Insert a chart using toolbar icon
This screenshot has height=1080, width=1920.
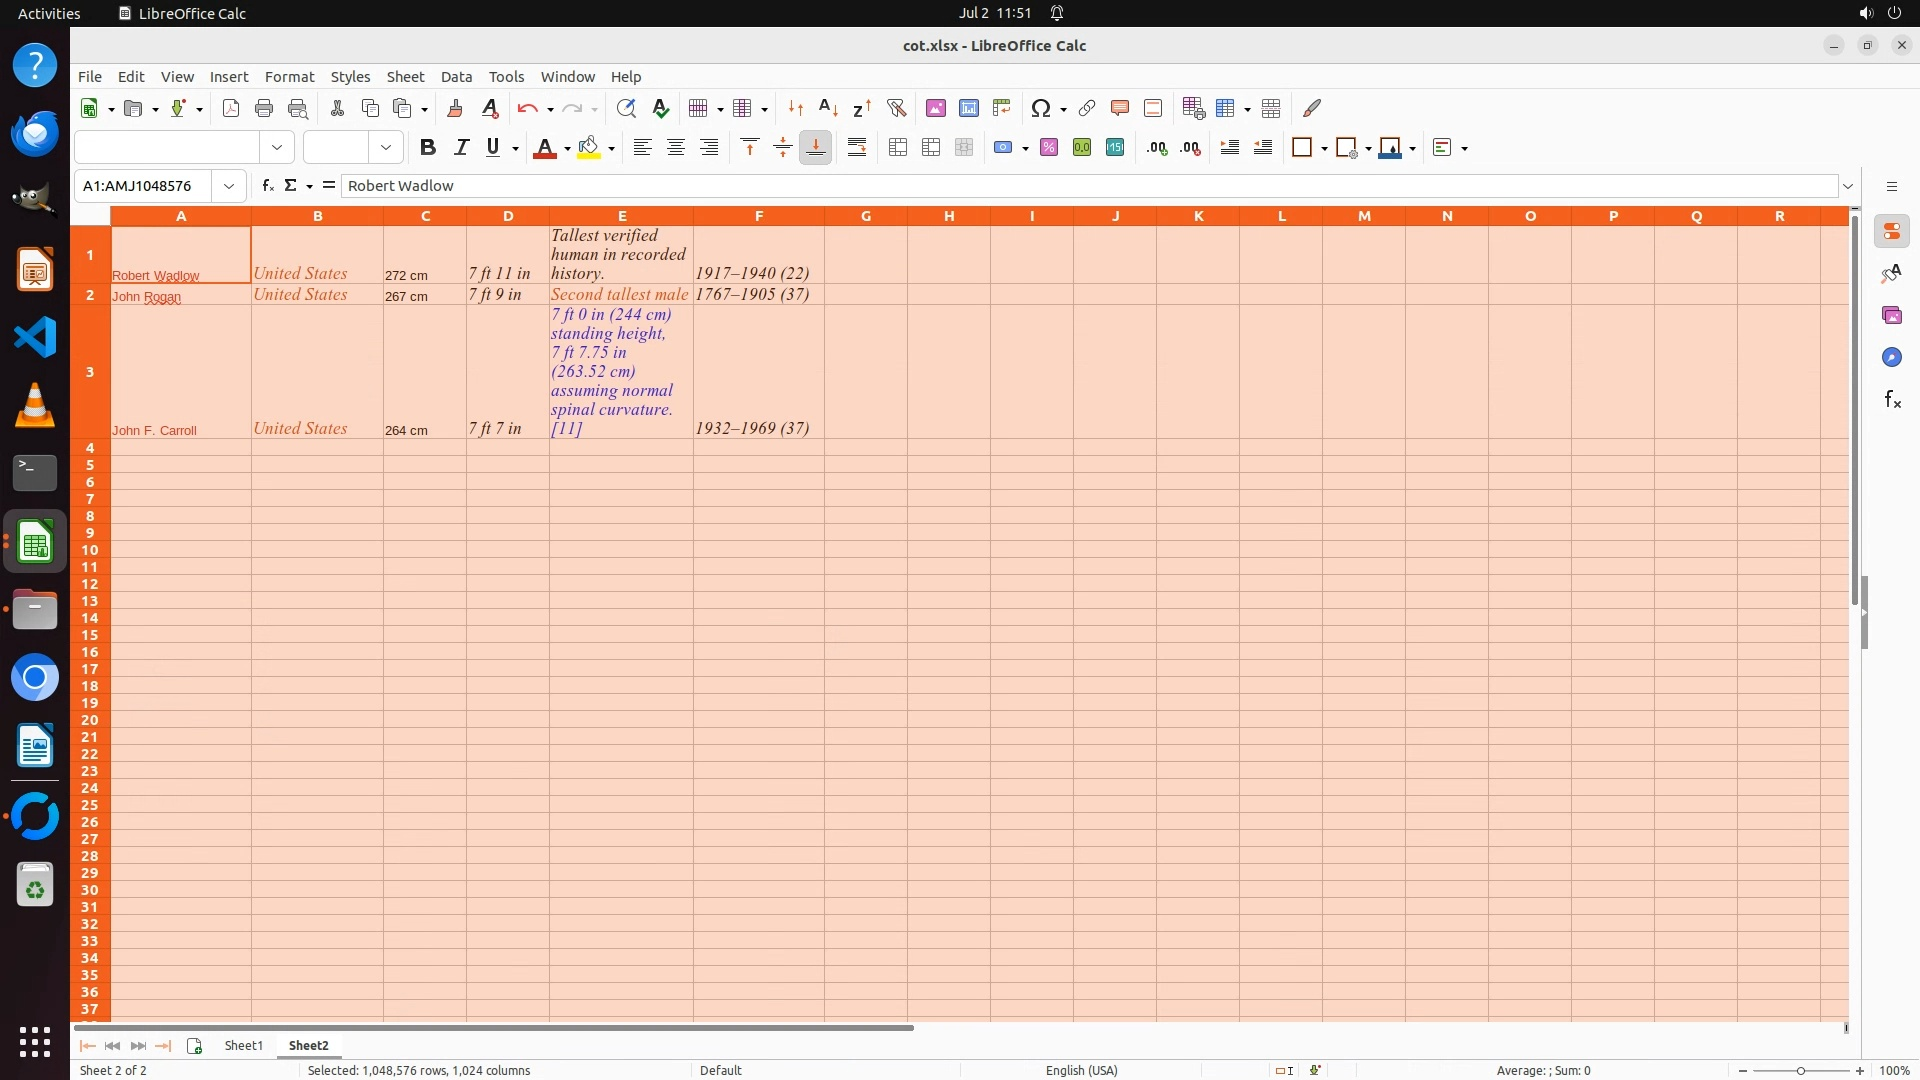point(968,108)
